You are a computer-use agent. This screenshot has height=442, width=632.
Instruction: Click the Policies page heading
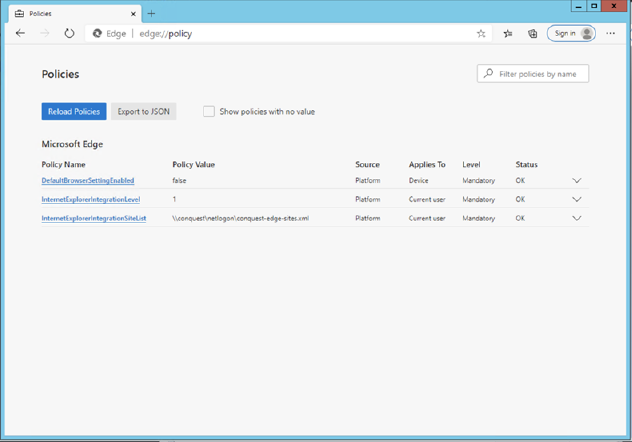pos(60,74)
